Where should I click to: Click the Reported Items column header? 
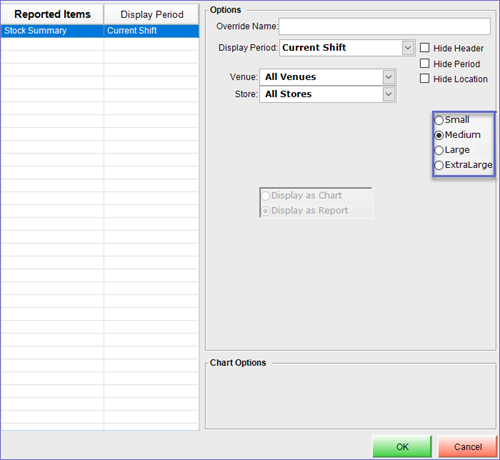point(52,14)
